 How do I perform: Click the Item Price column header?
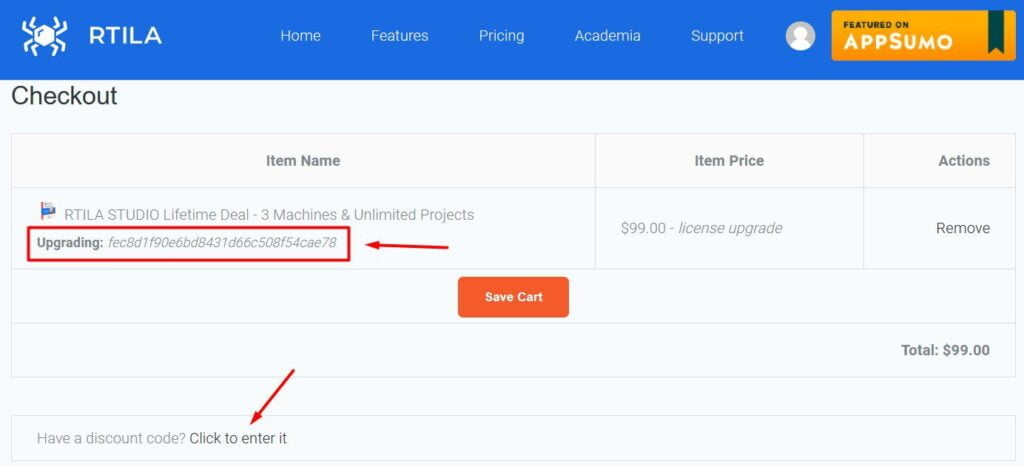729,161
